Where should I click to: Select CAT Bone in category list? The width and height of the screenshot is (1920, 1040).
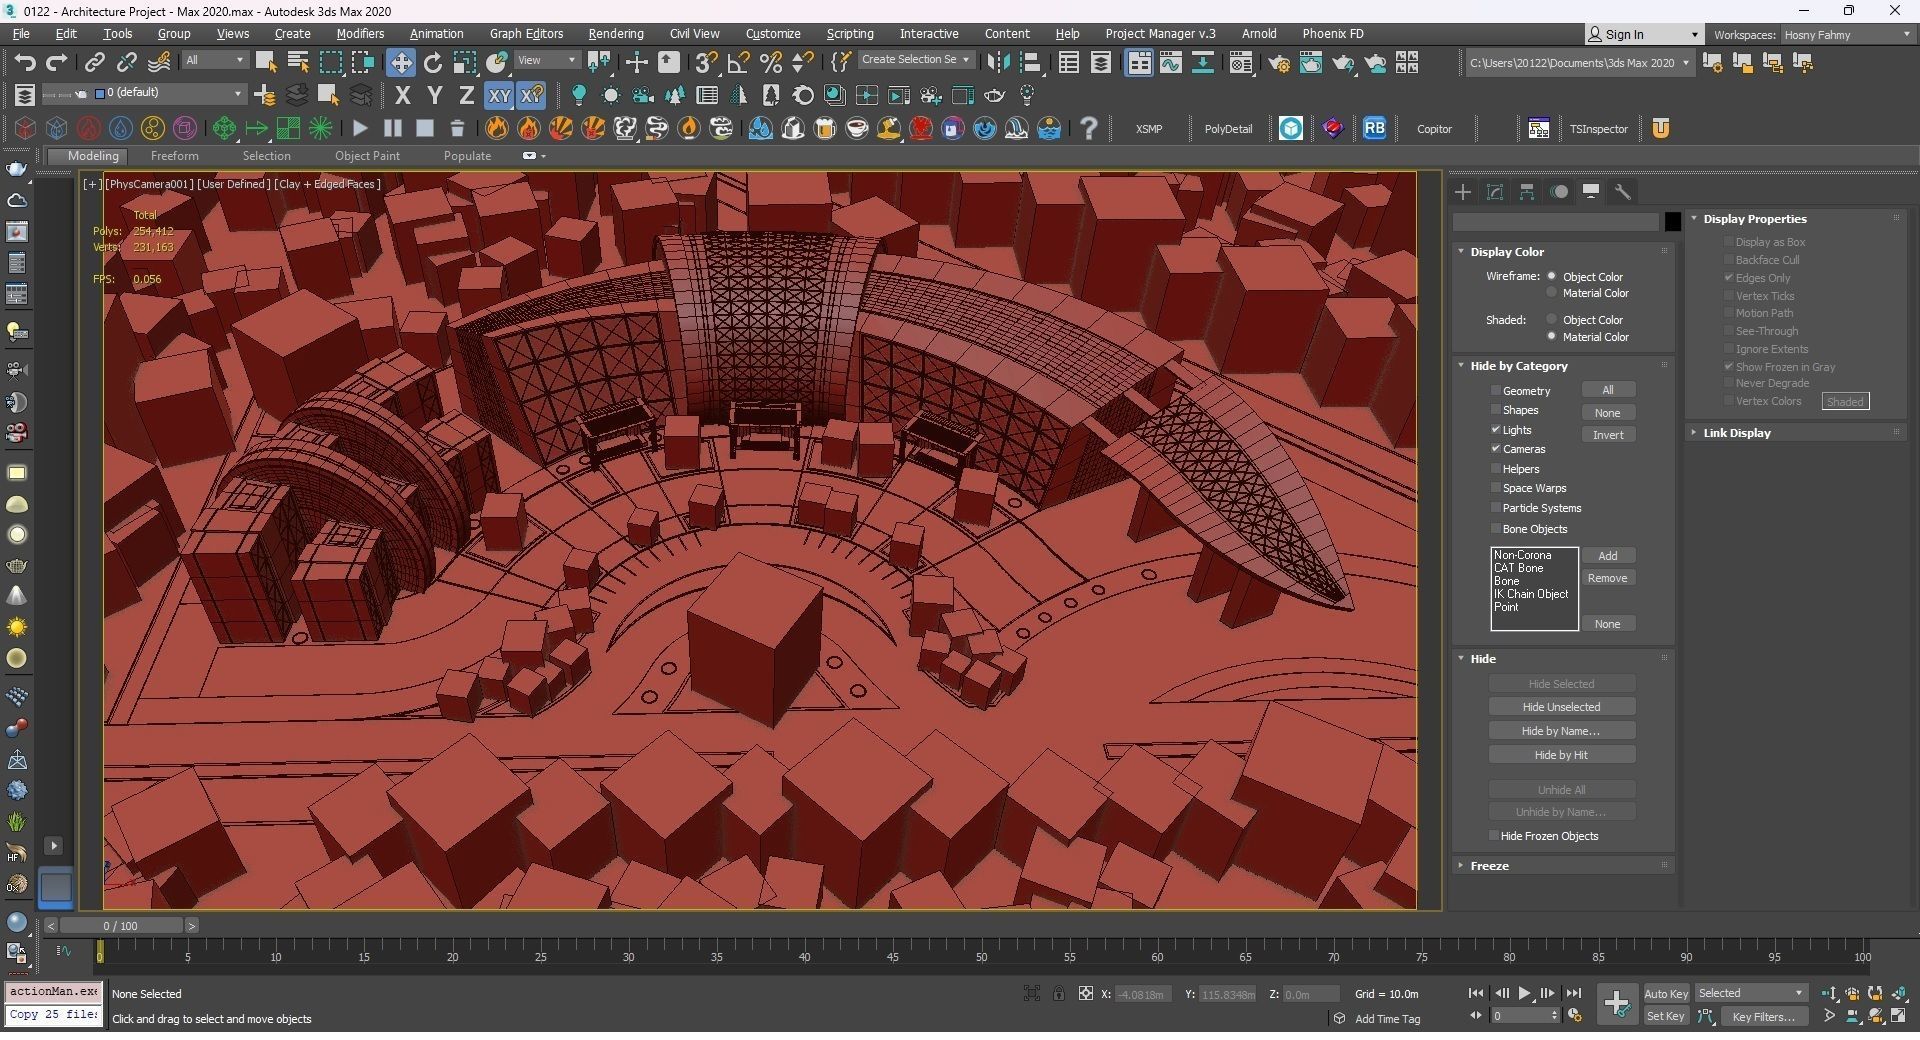point(1519,568)
